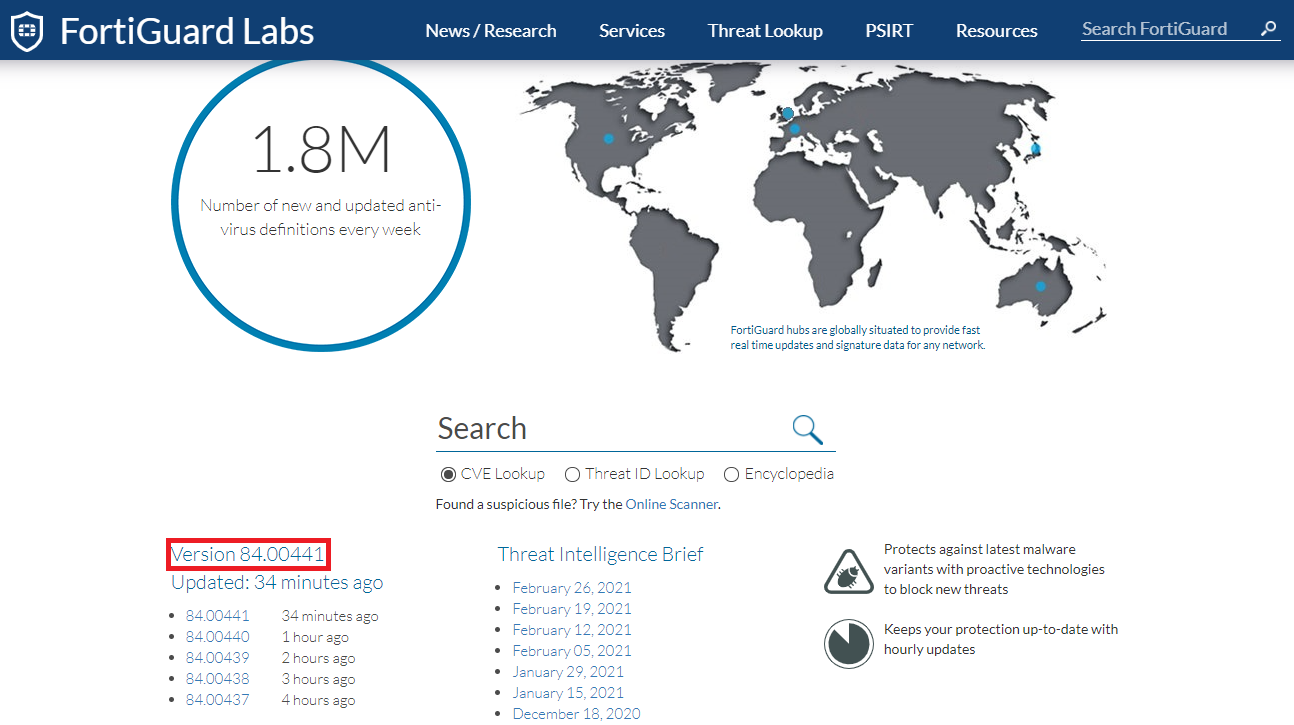
Task: Open the Updated: 34 minutes ago link
Action: (x=277, y=582)
